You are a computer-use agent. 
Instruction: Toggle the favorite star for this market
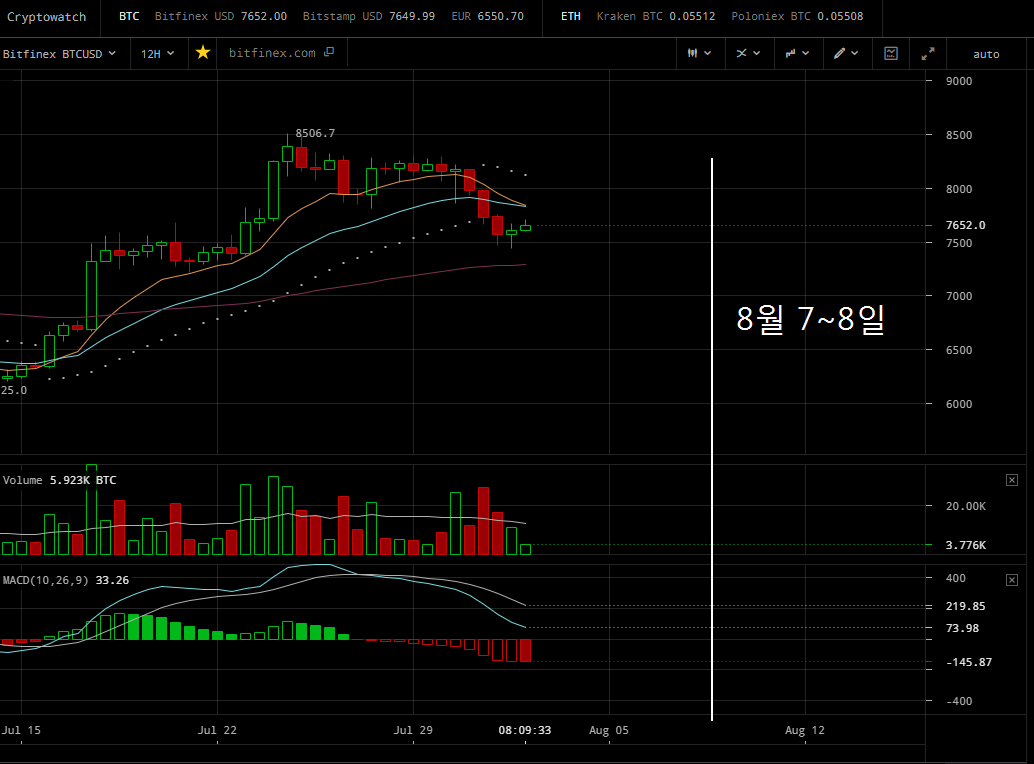[x=203, y=53]
